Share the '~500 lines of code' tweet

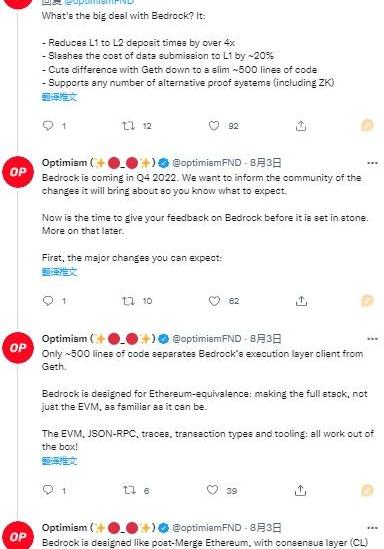tap(300, 490)
